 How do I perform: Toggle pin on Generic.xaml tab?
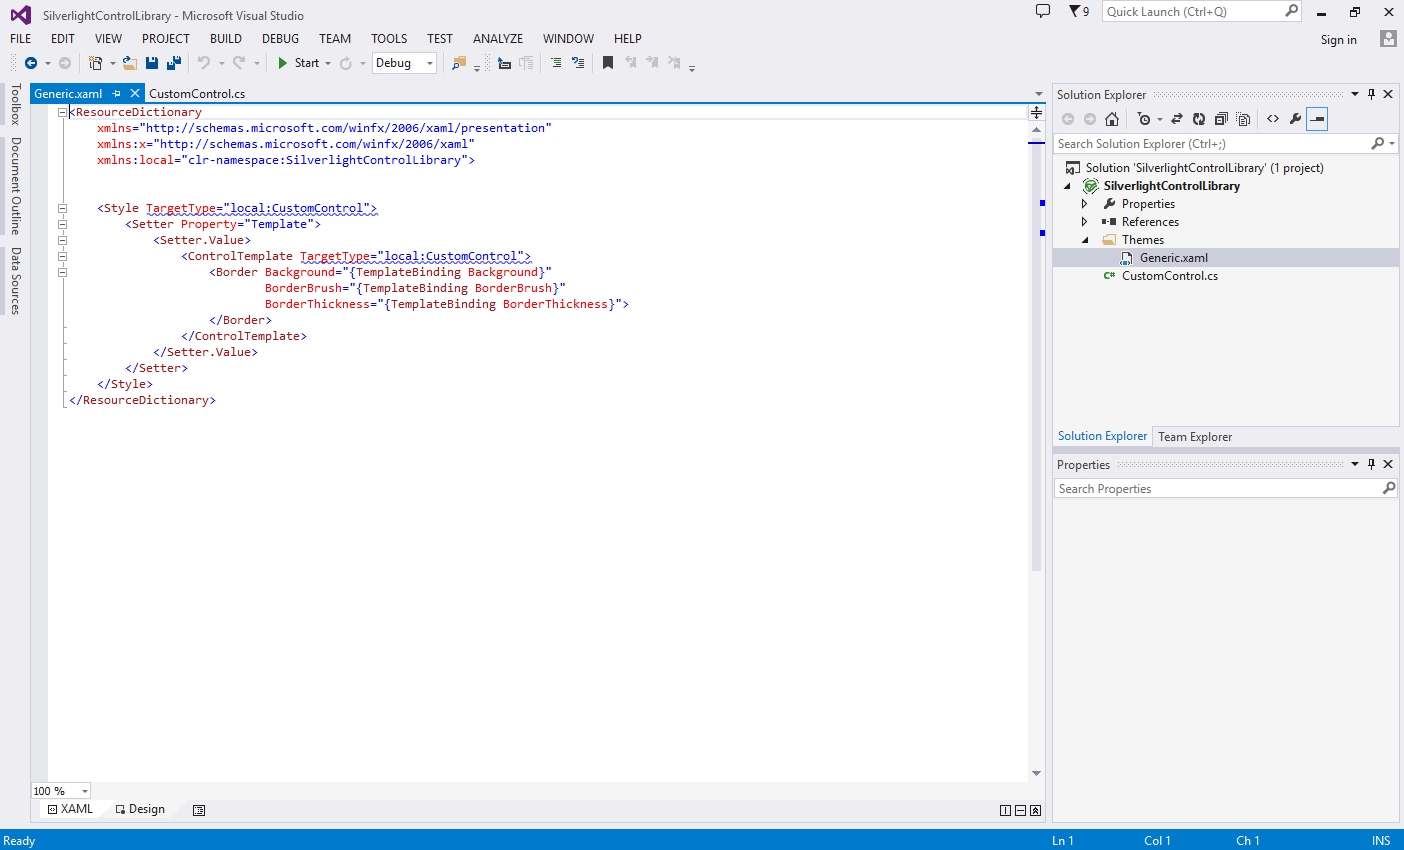click(x=116, y=93)
